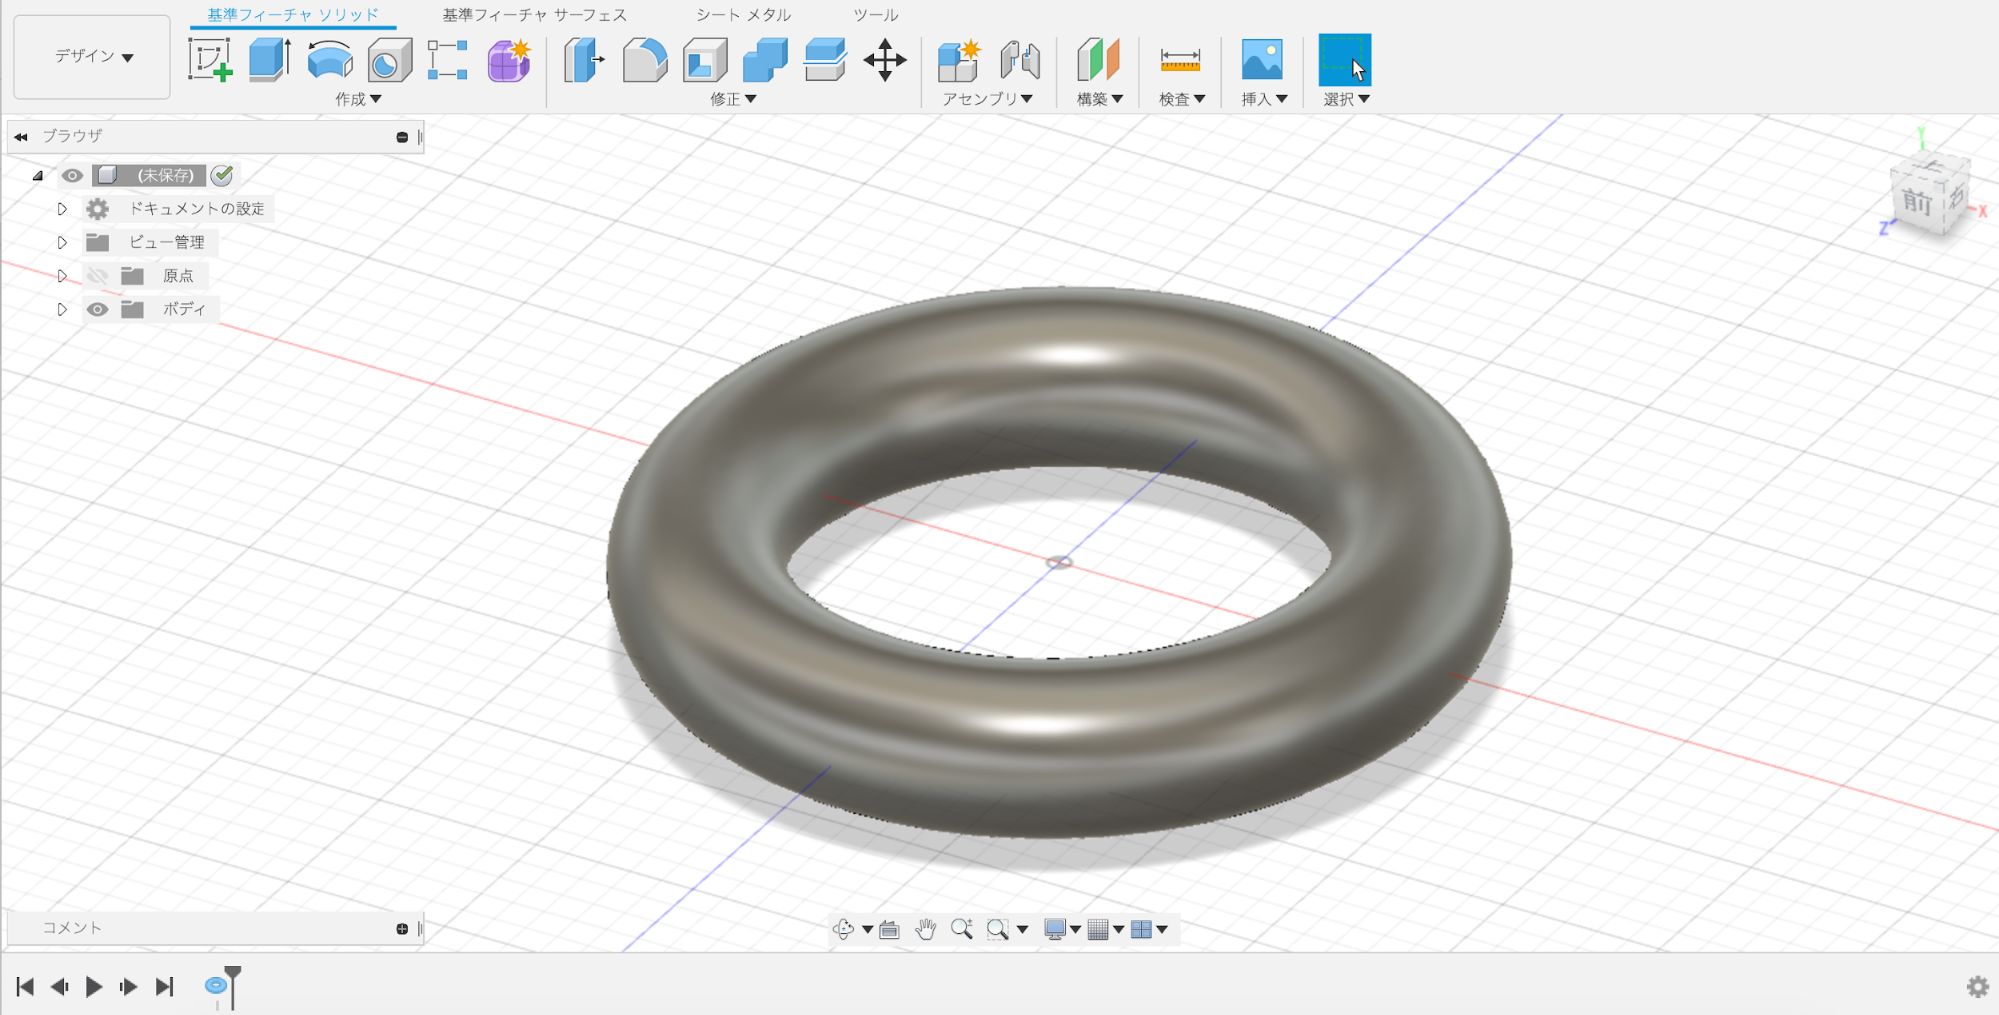Image resolution: width=1999 pixels, height=1015 pixels.
Task: Open the デザイン workspace dropdown
Action: pyautogui.click(x=93, y=57)
